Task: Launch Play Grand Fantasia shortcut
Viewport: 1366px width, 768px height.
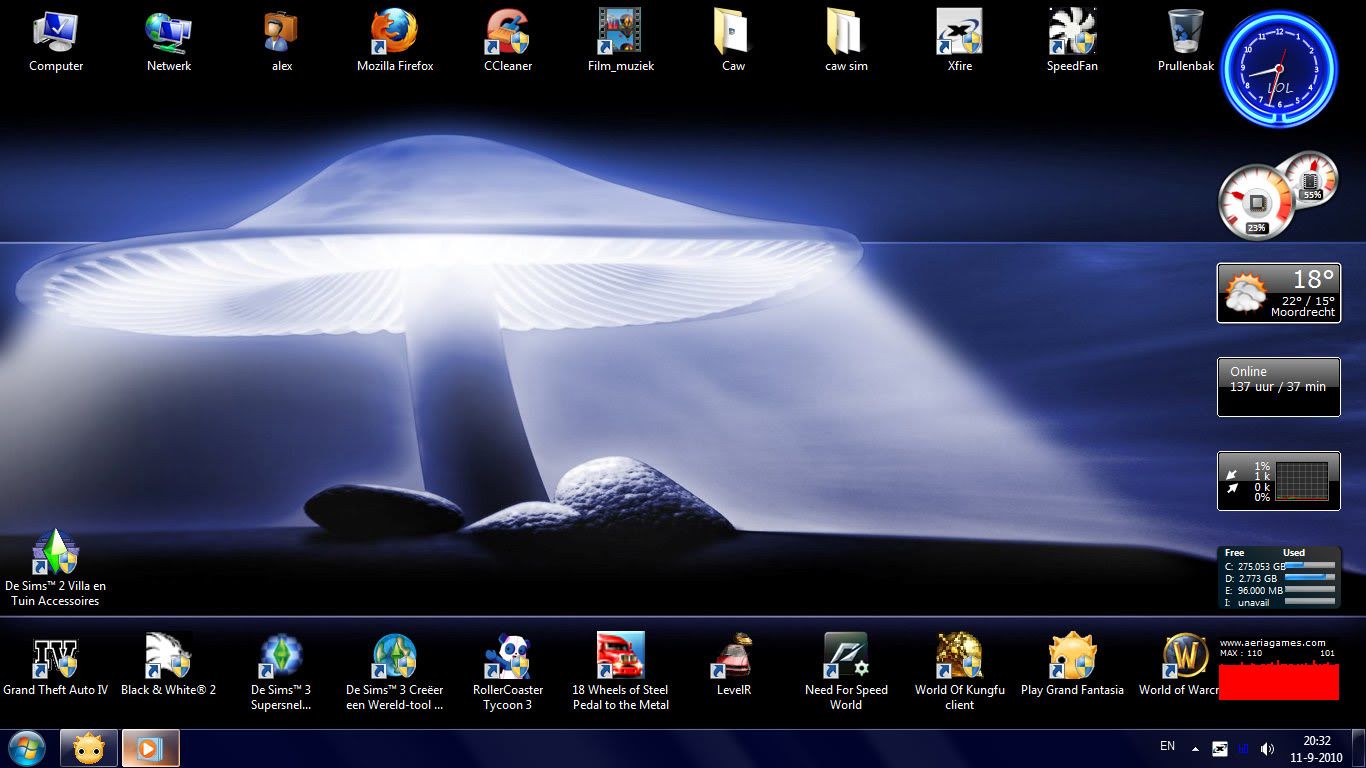Action: click(1072, 665)
